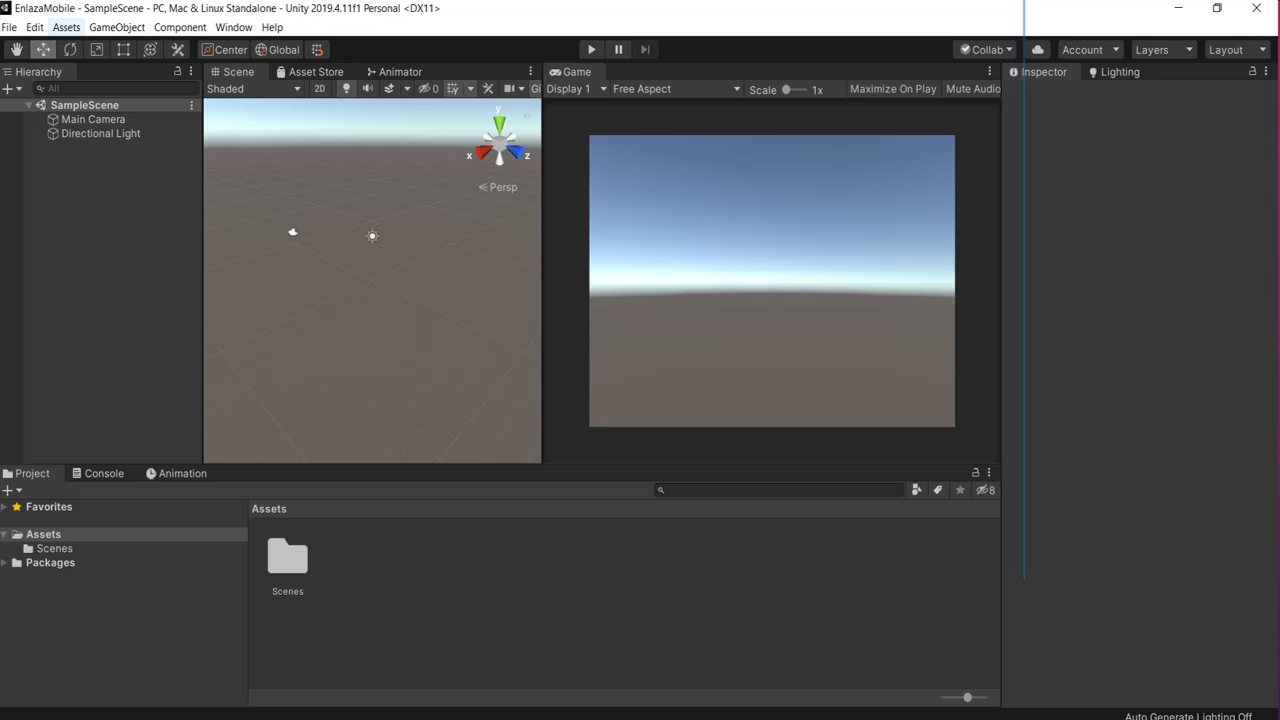Screen dimensions: 1280x720
Task: Click the sun light gizmo in scene
Action: pyautogui.click(x=372, y=236)
